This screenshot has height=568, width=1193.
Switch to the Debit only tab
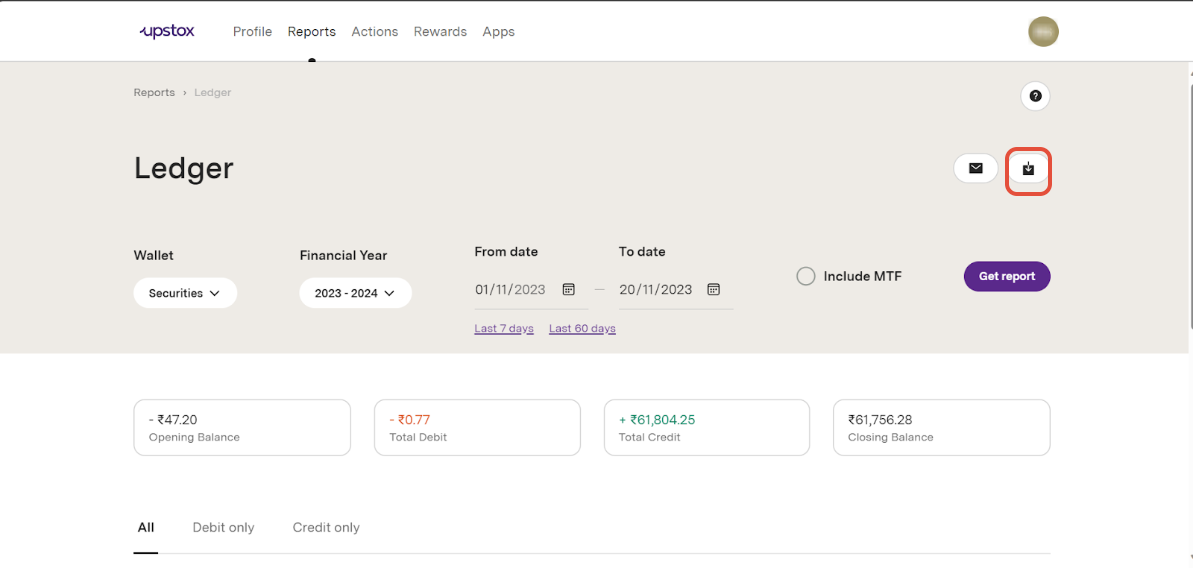(x=223, y=527)
